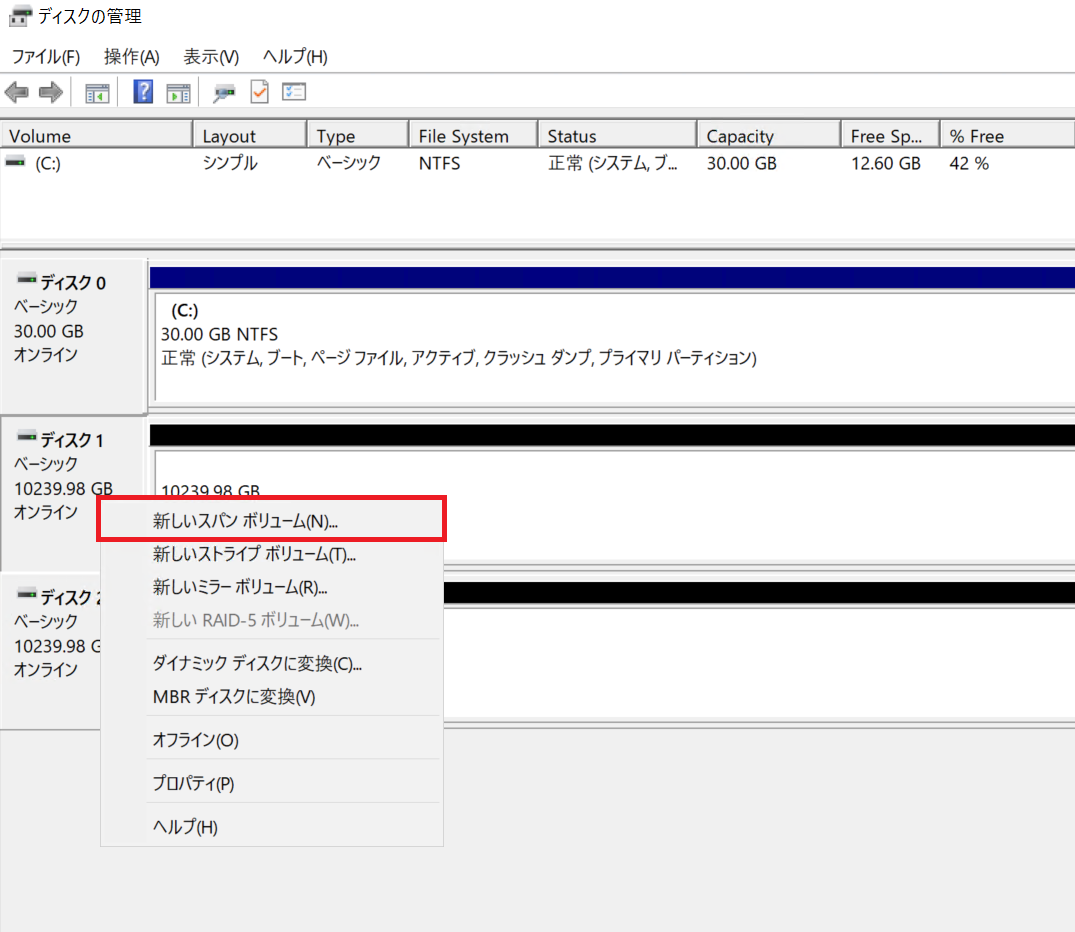Click the ディスク 0 drive icon
The width and height of the screenshot is (1075, 932).
27,278
